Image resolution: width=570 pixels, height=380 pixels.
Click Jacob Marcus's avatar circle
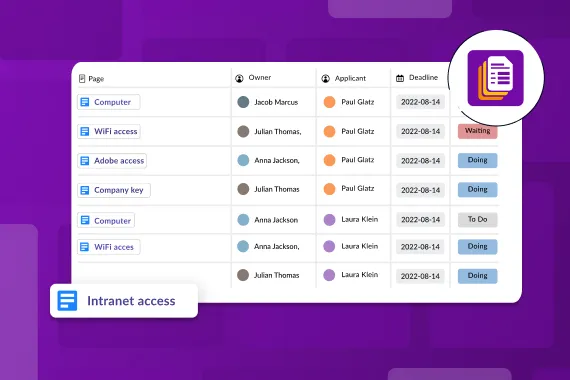click(x=243, y=102)
